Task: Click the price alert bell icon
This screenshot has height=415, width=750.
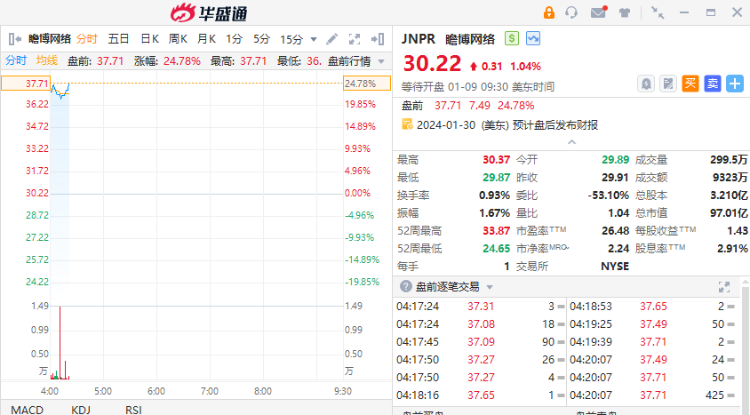Action: tap(646, 83)
